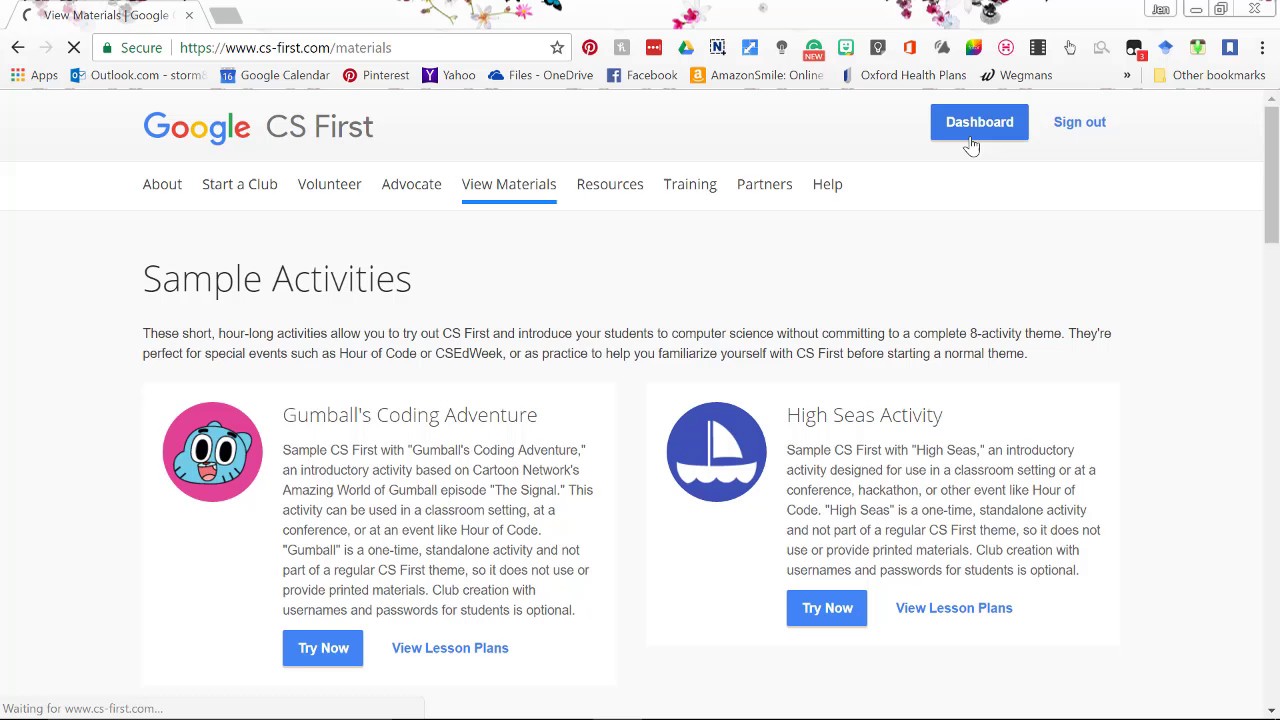Try Now for Gumball's Coding Adventure
This screenshot has height=720, width=1280.
click(323, 648)
